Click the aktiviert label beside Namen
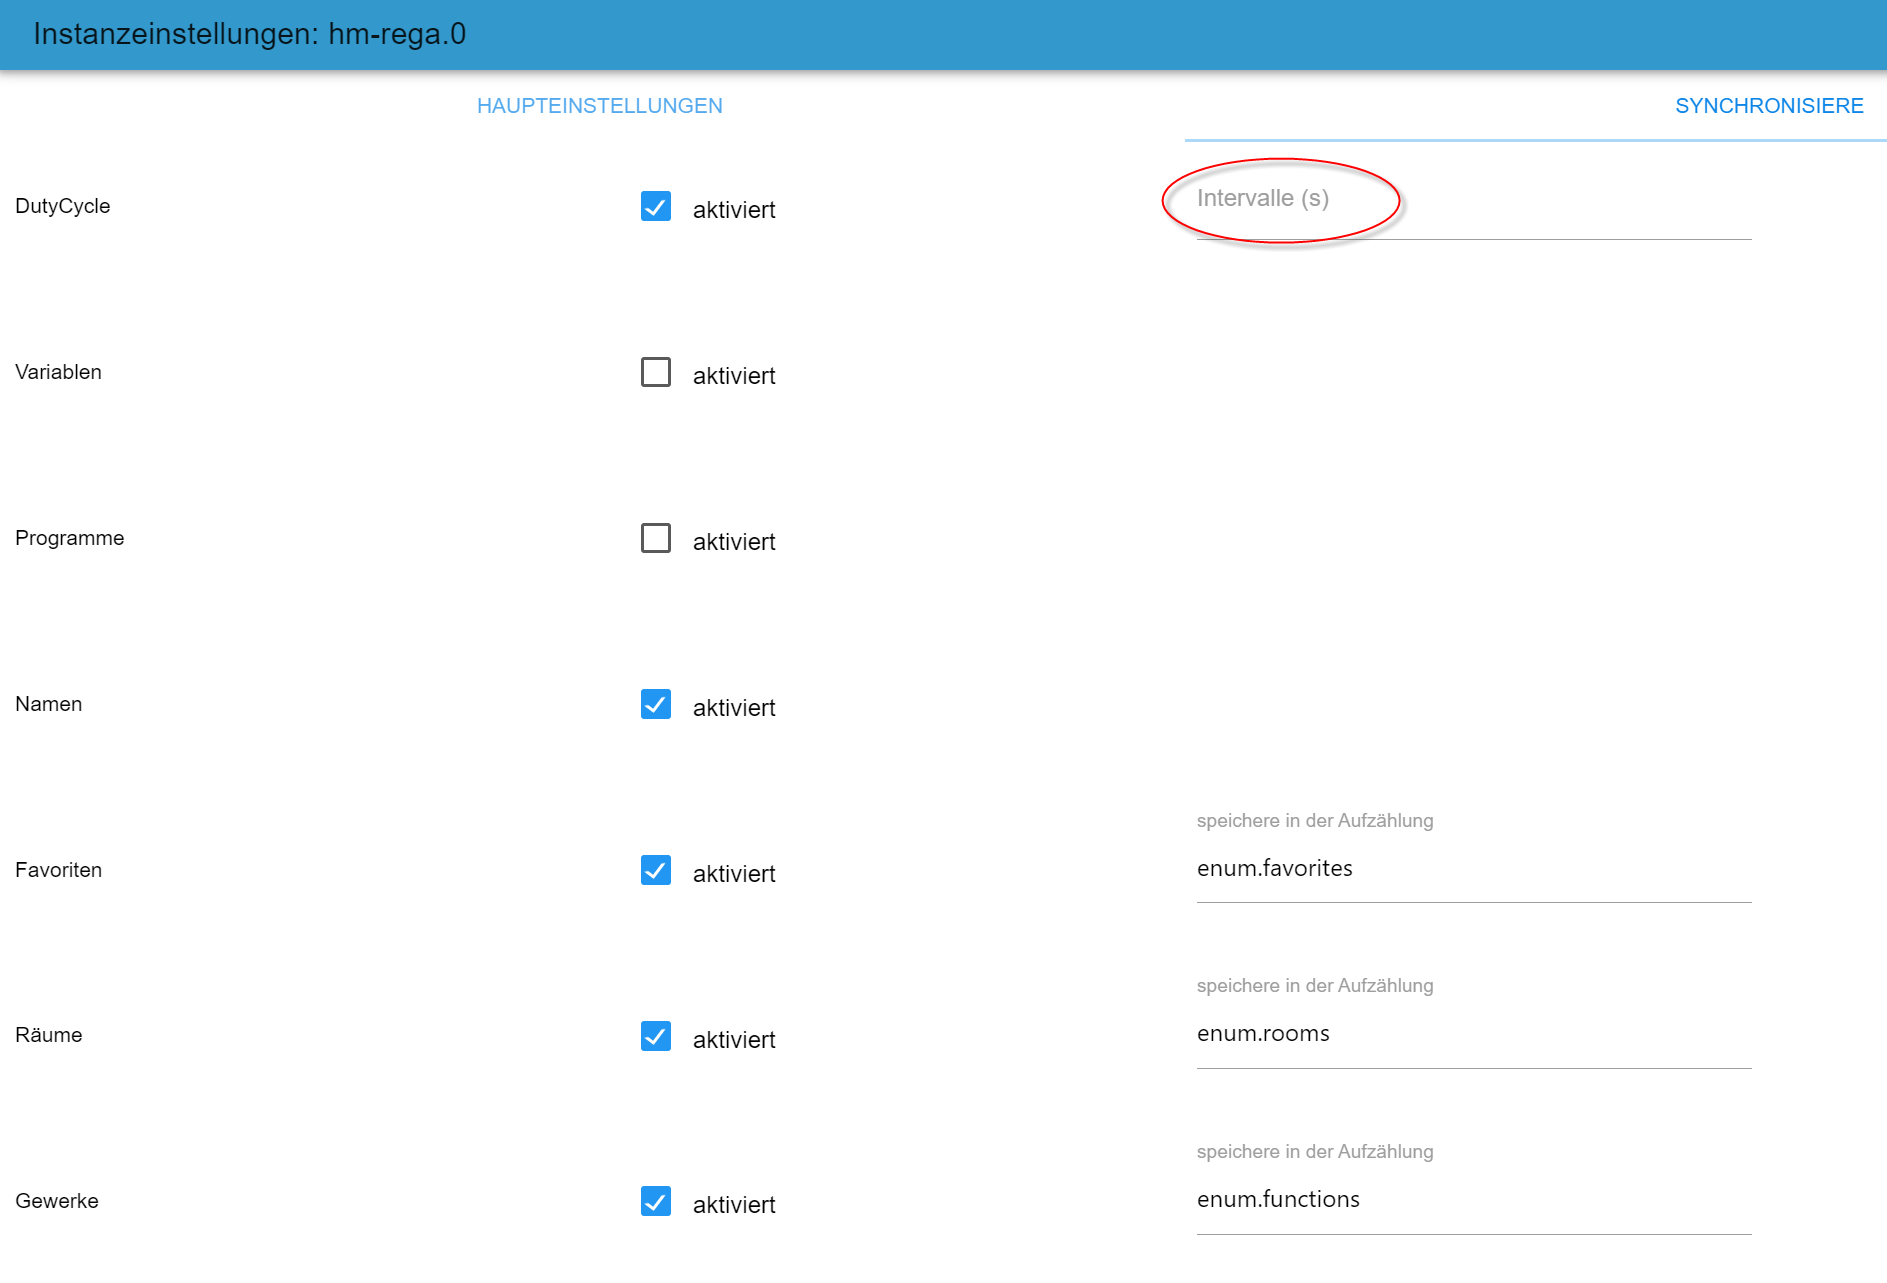This screenshot has height=1283, width=1887. (x=734, y=708)
